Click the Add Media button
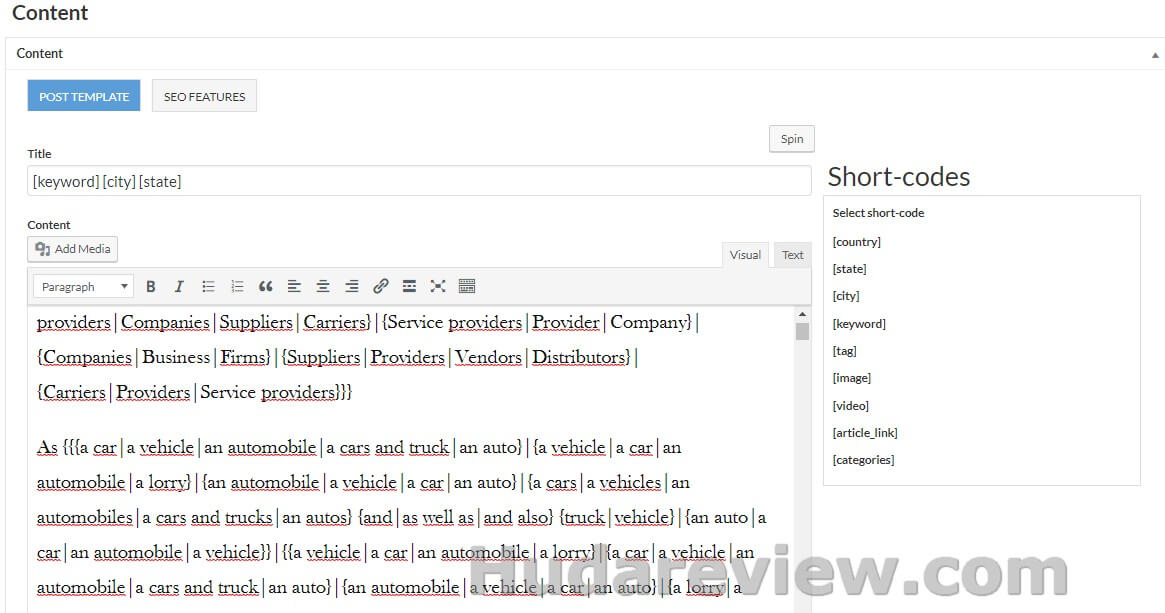Viewport: 1165px width, 613px height. (73, 249)
